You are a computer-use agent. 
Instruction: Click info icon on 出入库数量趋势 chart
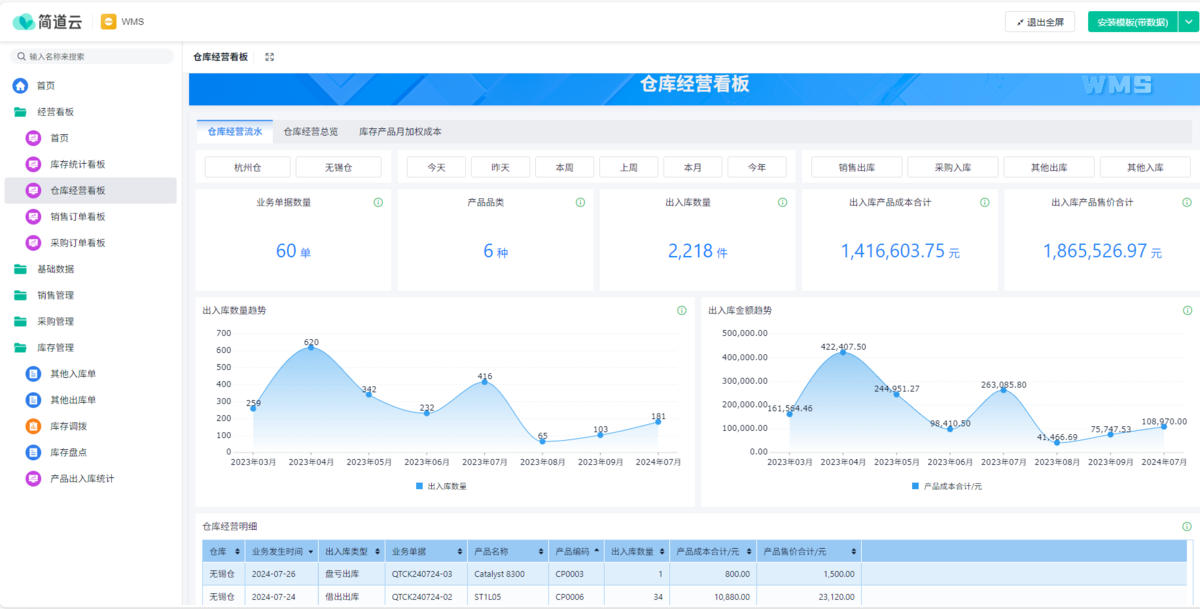[x=682, y=310]
